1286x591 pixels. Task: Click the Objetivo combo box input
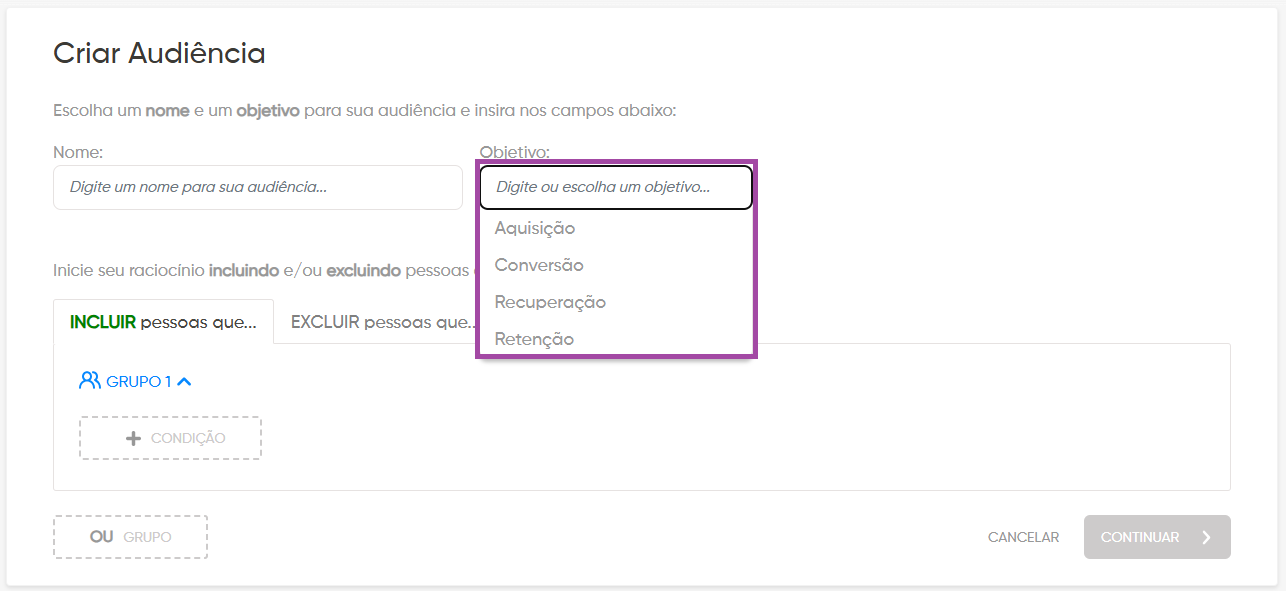[x=616, y=187]
